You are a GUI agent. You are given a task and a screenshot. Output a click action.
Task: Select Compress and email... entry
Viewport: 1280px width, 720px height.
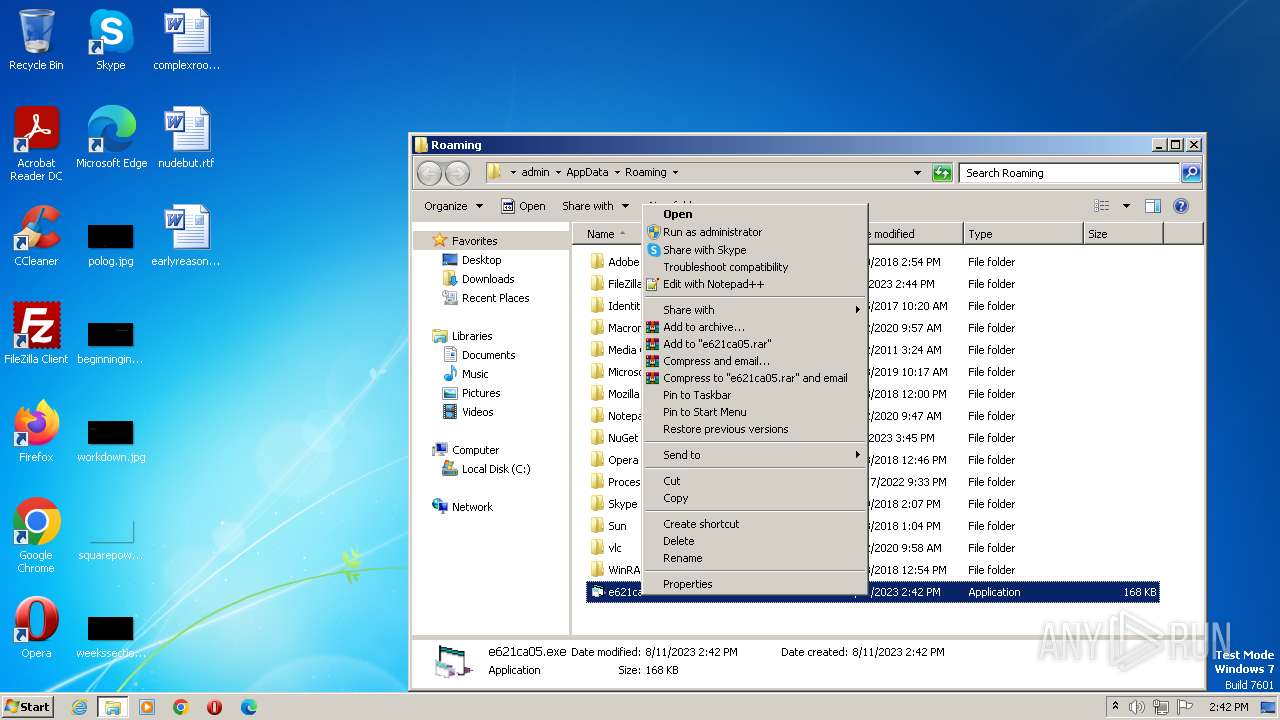pyautogui.click(x=754, y=361)
